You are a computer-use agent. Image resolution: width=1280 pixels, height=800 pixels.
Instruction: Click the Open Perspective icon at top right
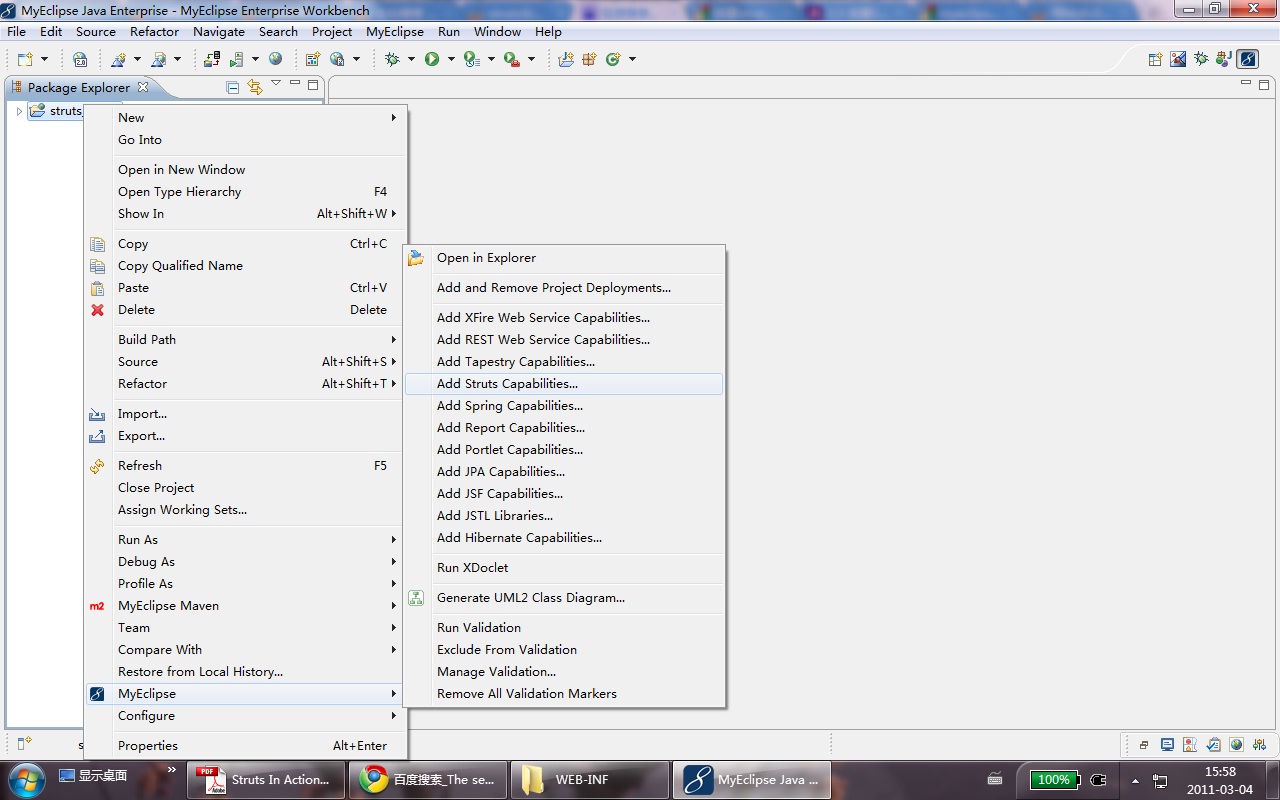coord(1155,59)
